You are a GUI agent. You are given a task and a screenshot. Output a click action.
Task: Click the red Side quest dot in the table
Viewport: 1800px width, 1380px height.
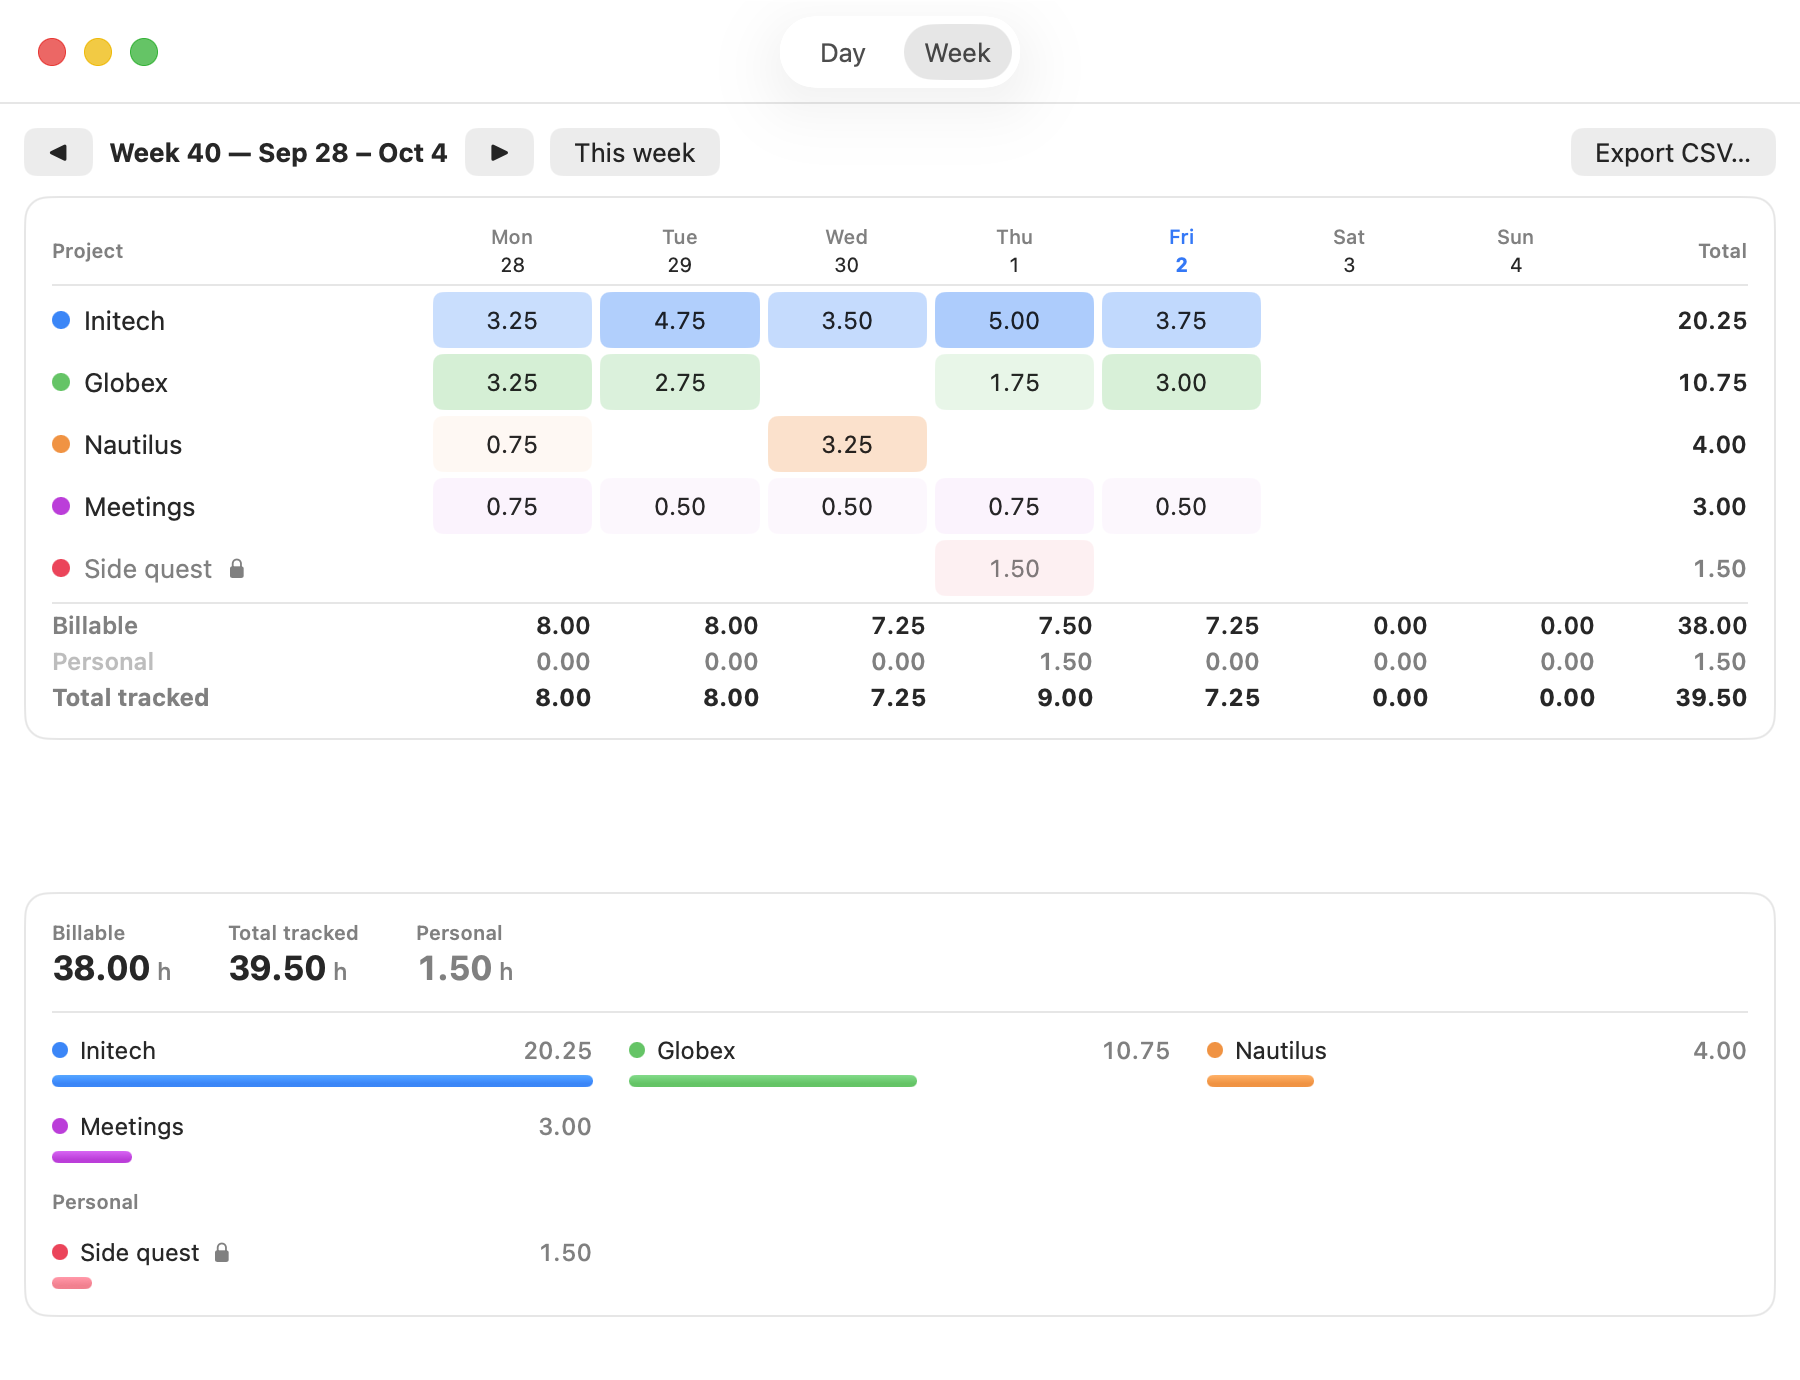point(61,568)
